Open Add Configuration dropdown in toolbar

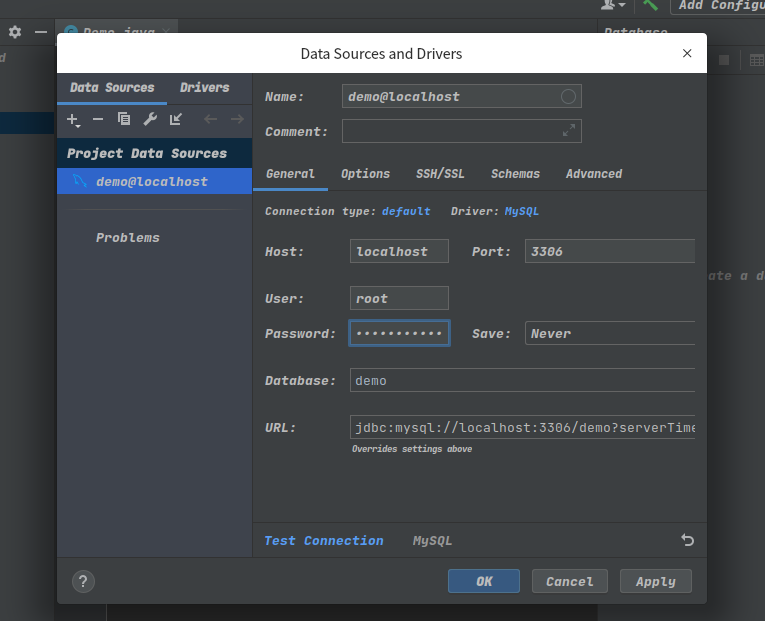[718, 5]
